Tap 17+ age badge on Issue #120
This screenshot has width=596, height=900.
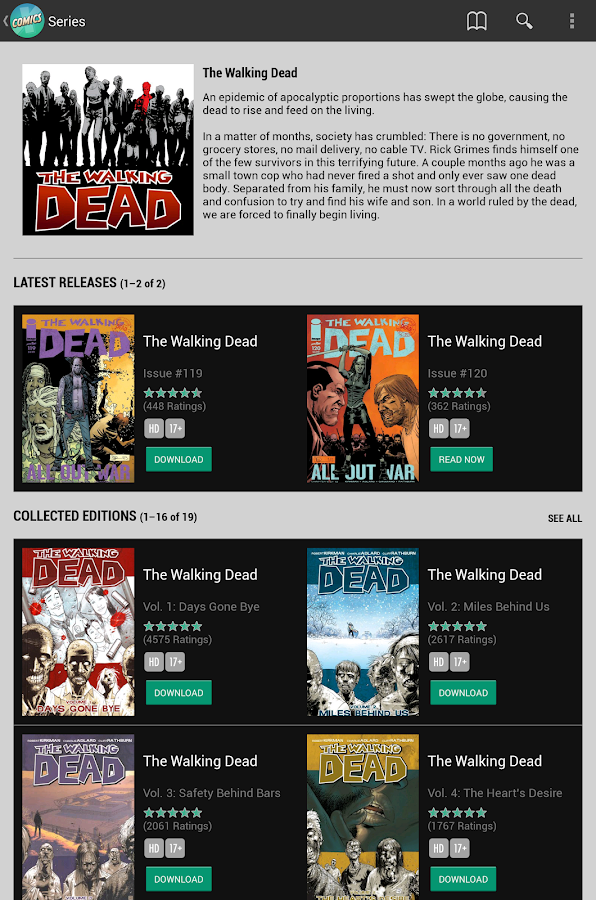[x=460, y=428]
